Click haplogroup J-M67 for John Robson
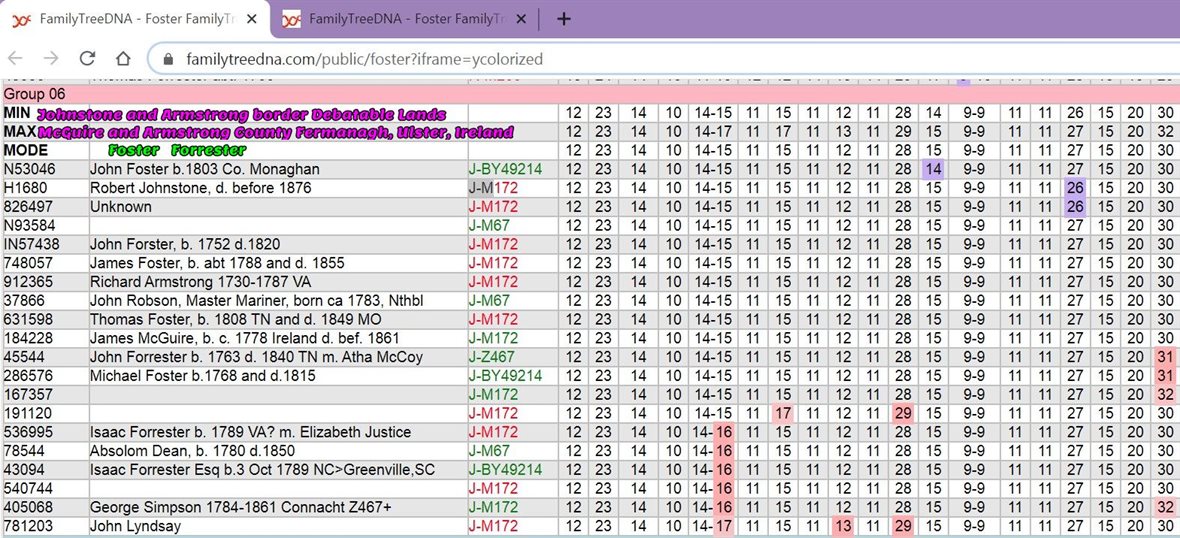This screenshot has width=1180, height=538. pyautogui.click(x=488, y=301)
